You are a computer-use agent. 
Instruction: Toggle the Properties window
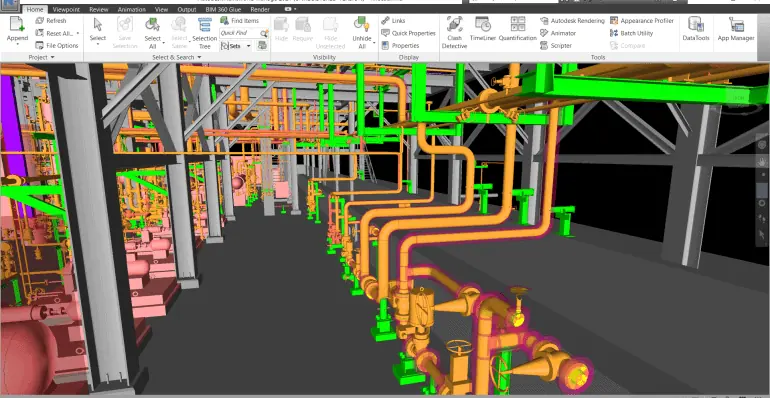pyautogui.click(x=400, y=46)
